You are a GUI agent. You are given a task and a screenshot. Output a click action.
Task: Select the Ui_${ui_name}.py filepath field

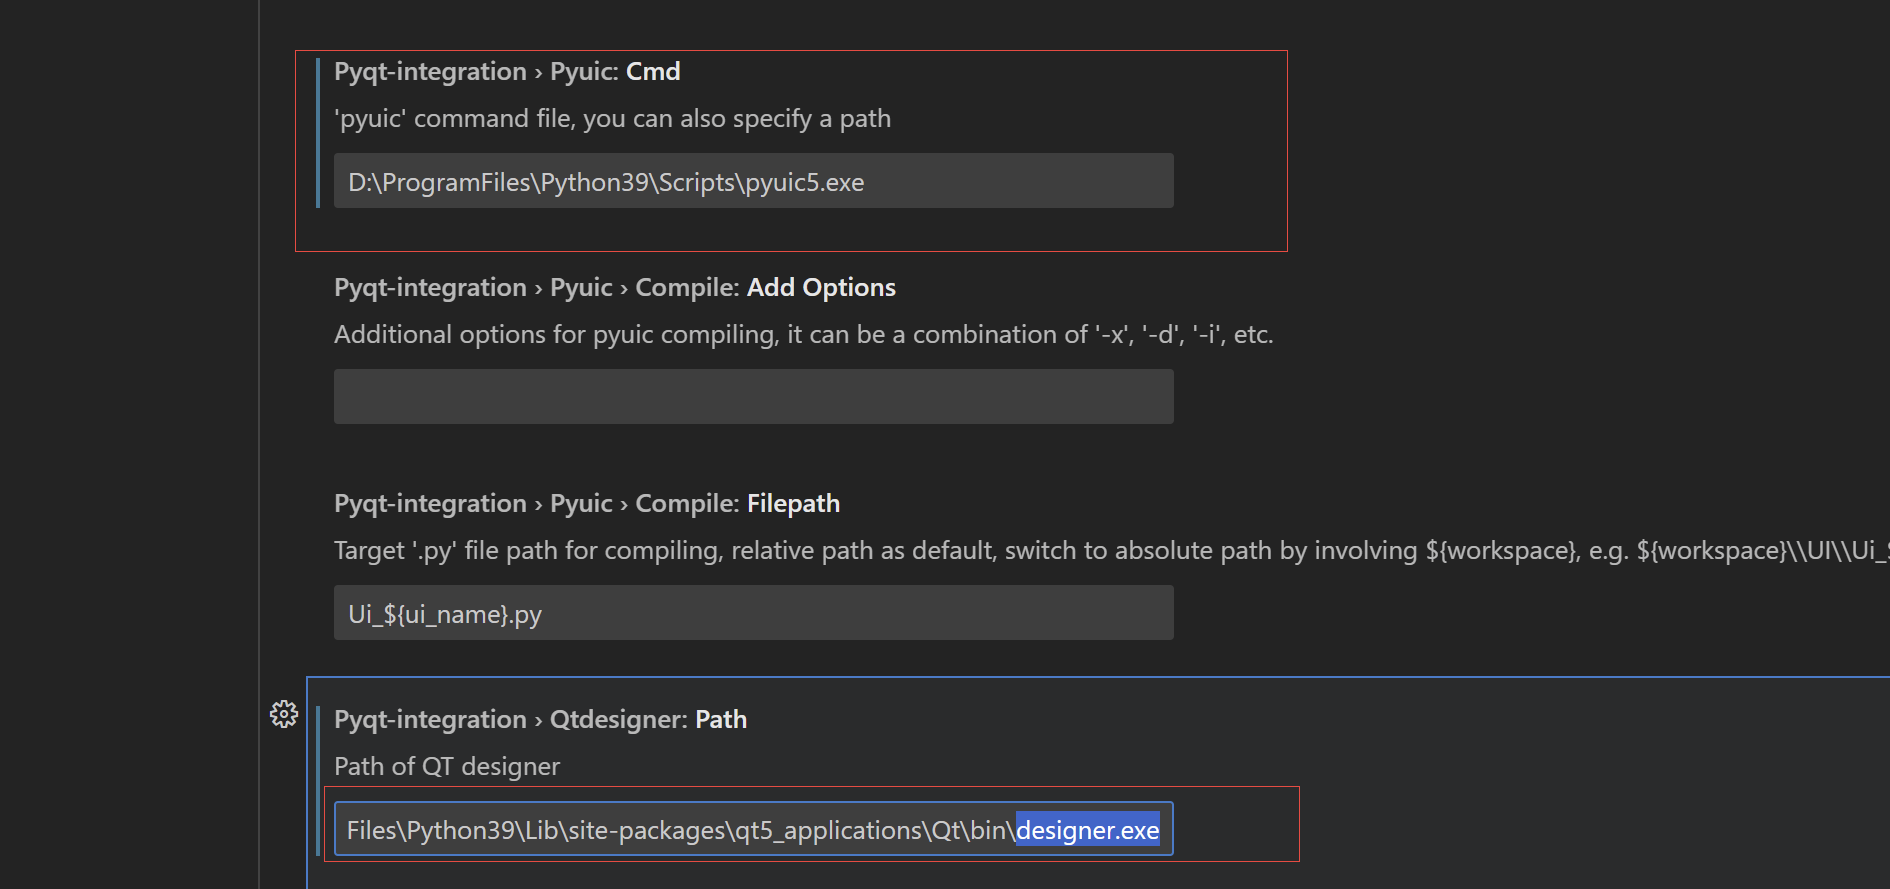[x=753, y=613]
